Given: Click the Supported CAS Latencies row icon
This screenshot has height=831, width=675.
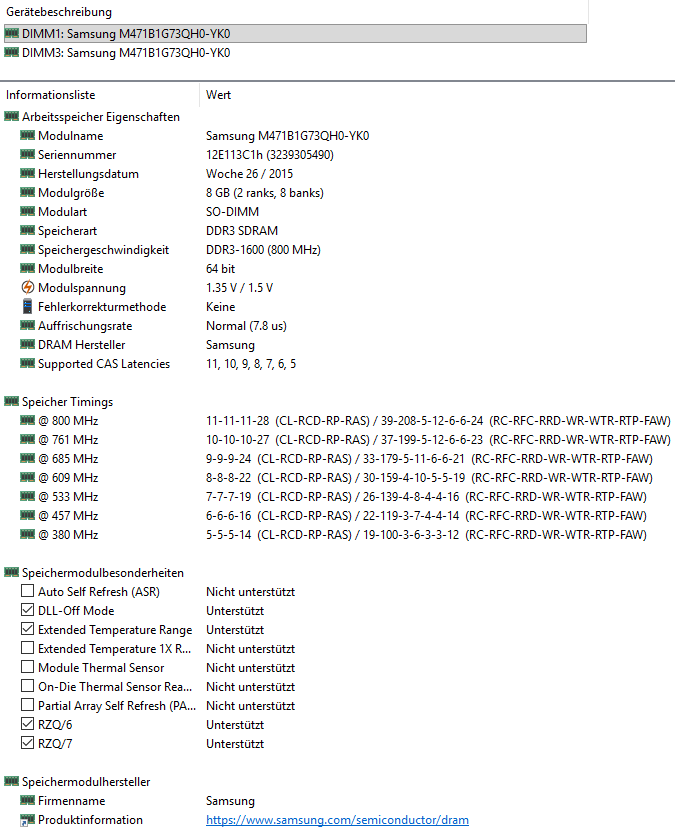Looking at the screenshot, I should [x=28, y=364].
